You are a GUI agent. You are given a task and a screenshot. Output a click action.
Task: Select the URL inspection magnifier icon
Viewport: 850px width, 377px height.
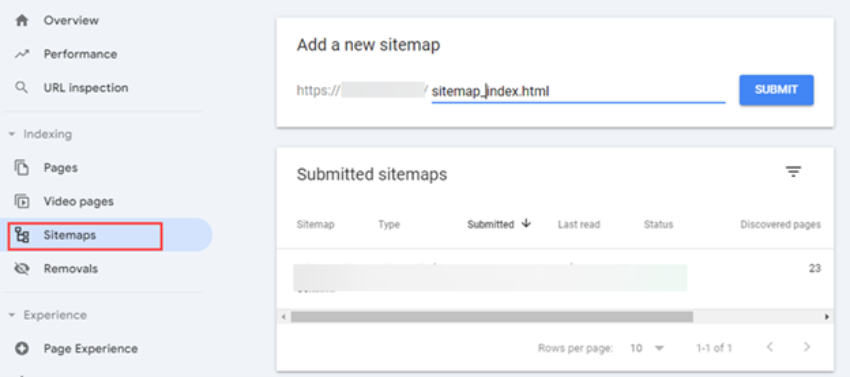22,88
